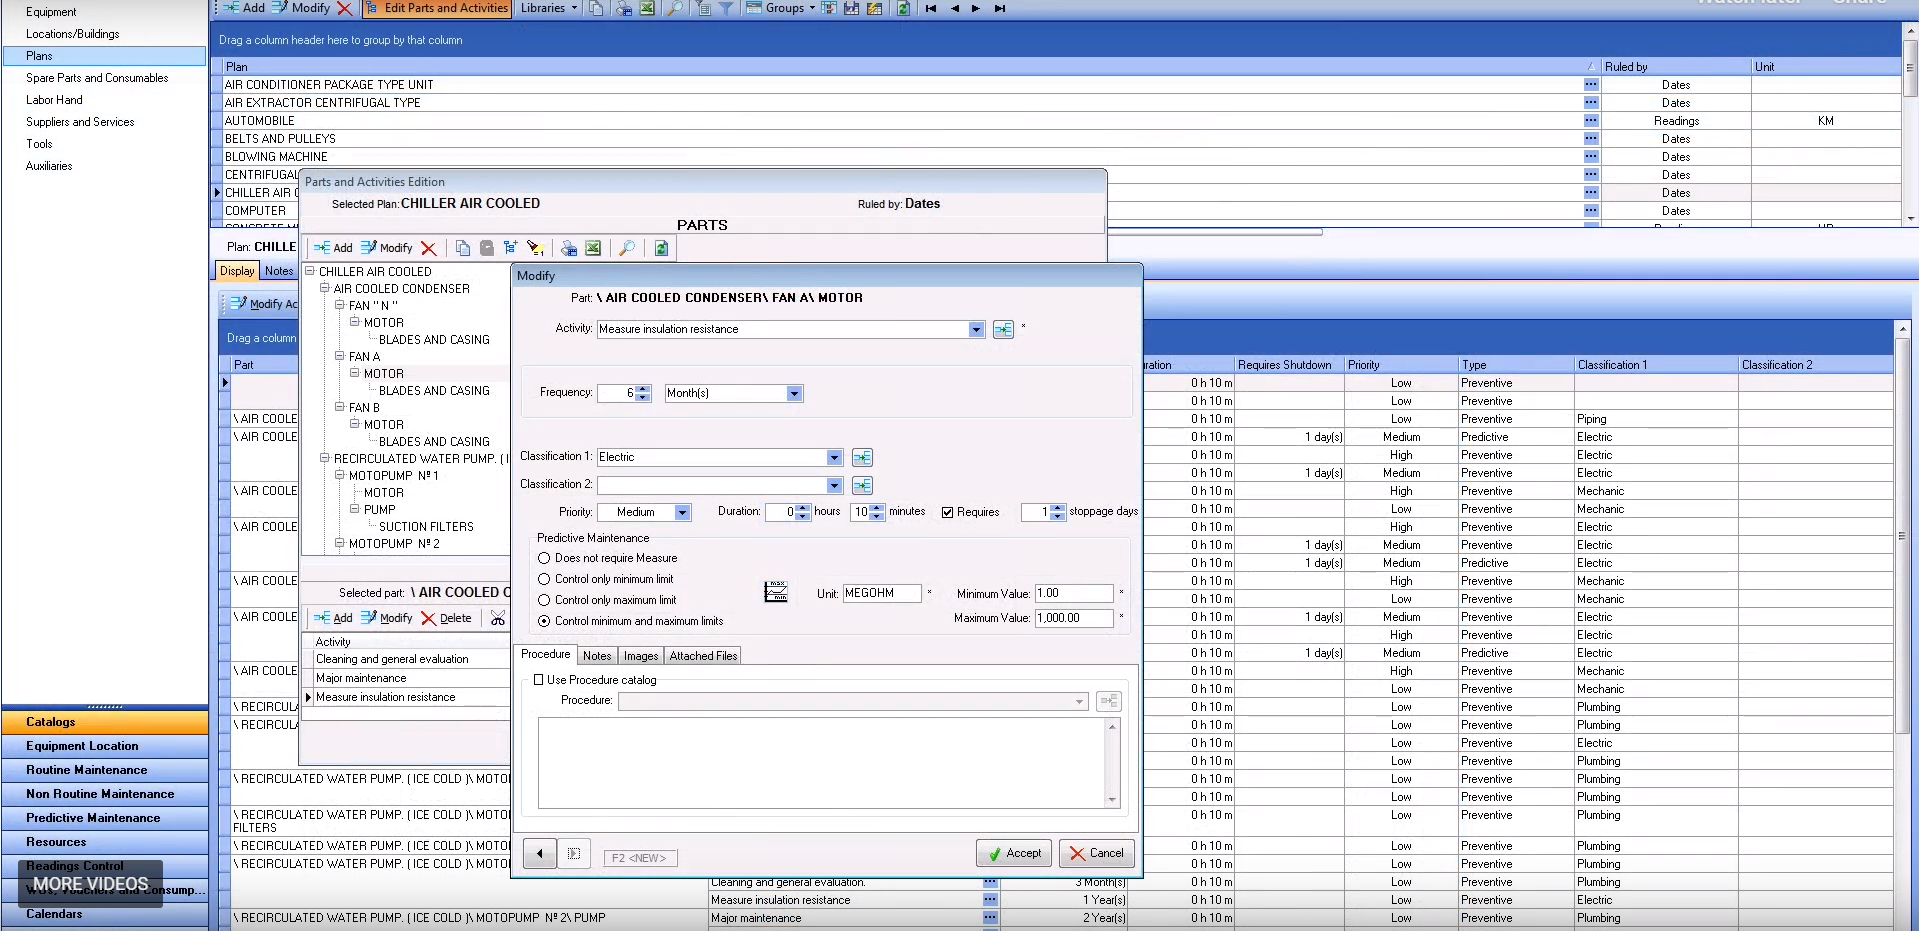Screen dimensions: 1919x931
Task: Click the scissors cut icon in the activities toolbar
Action: [x=497, y=618]
